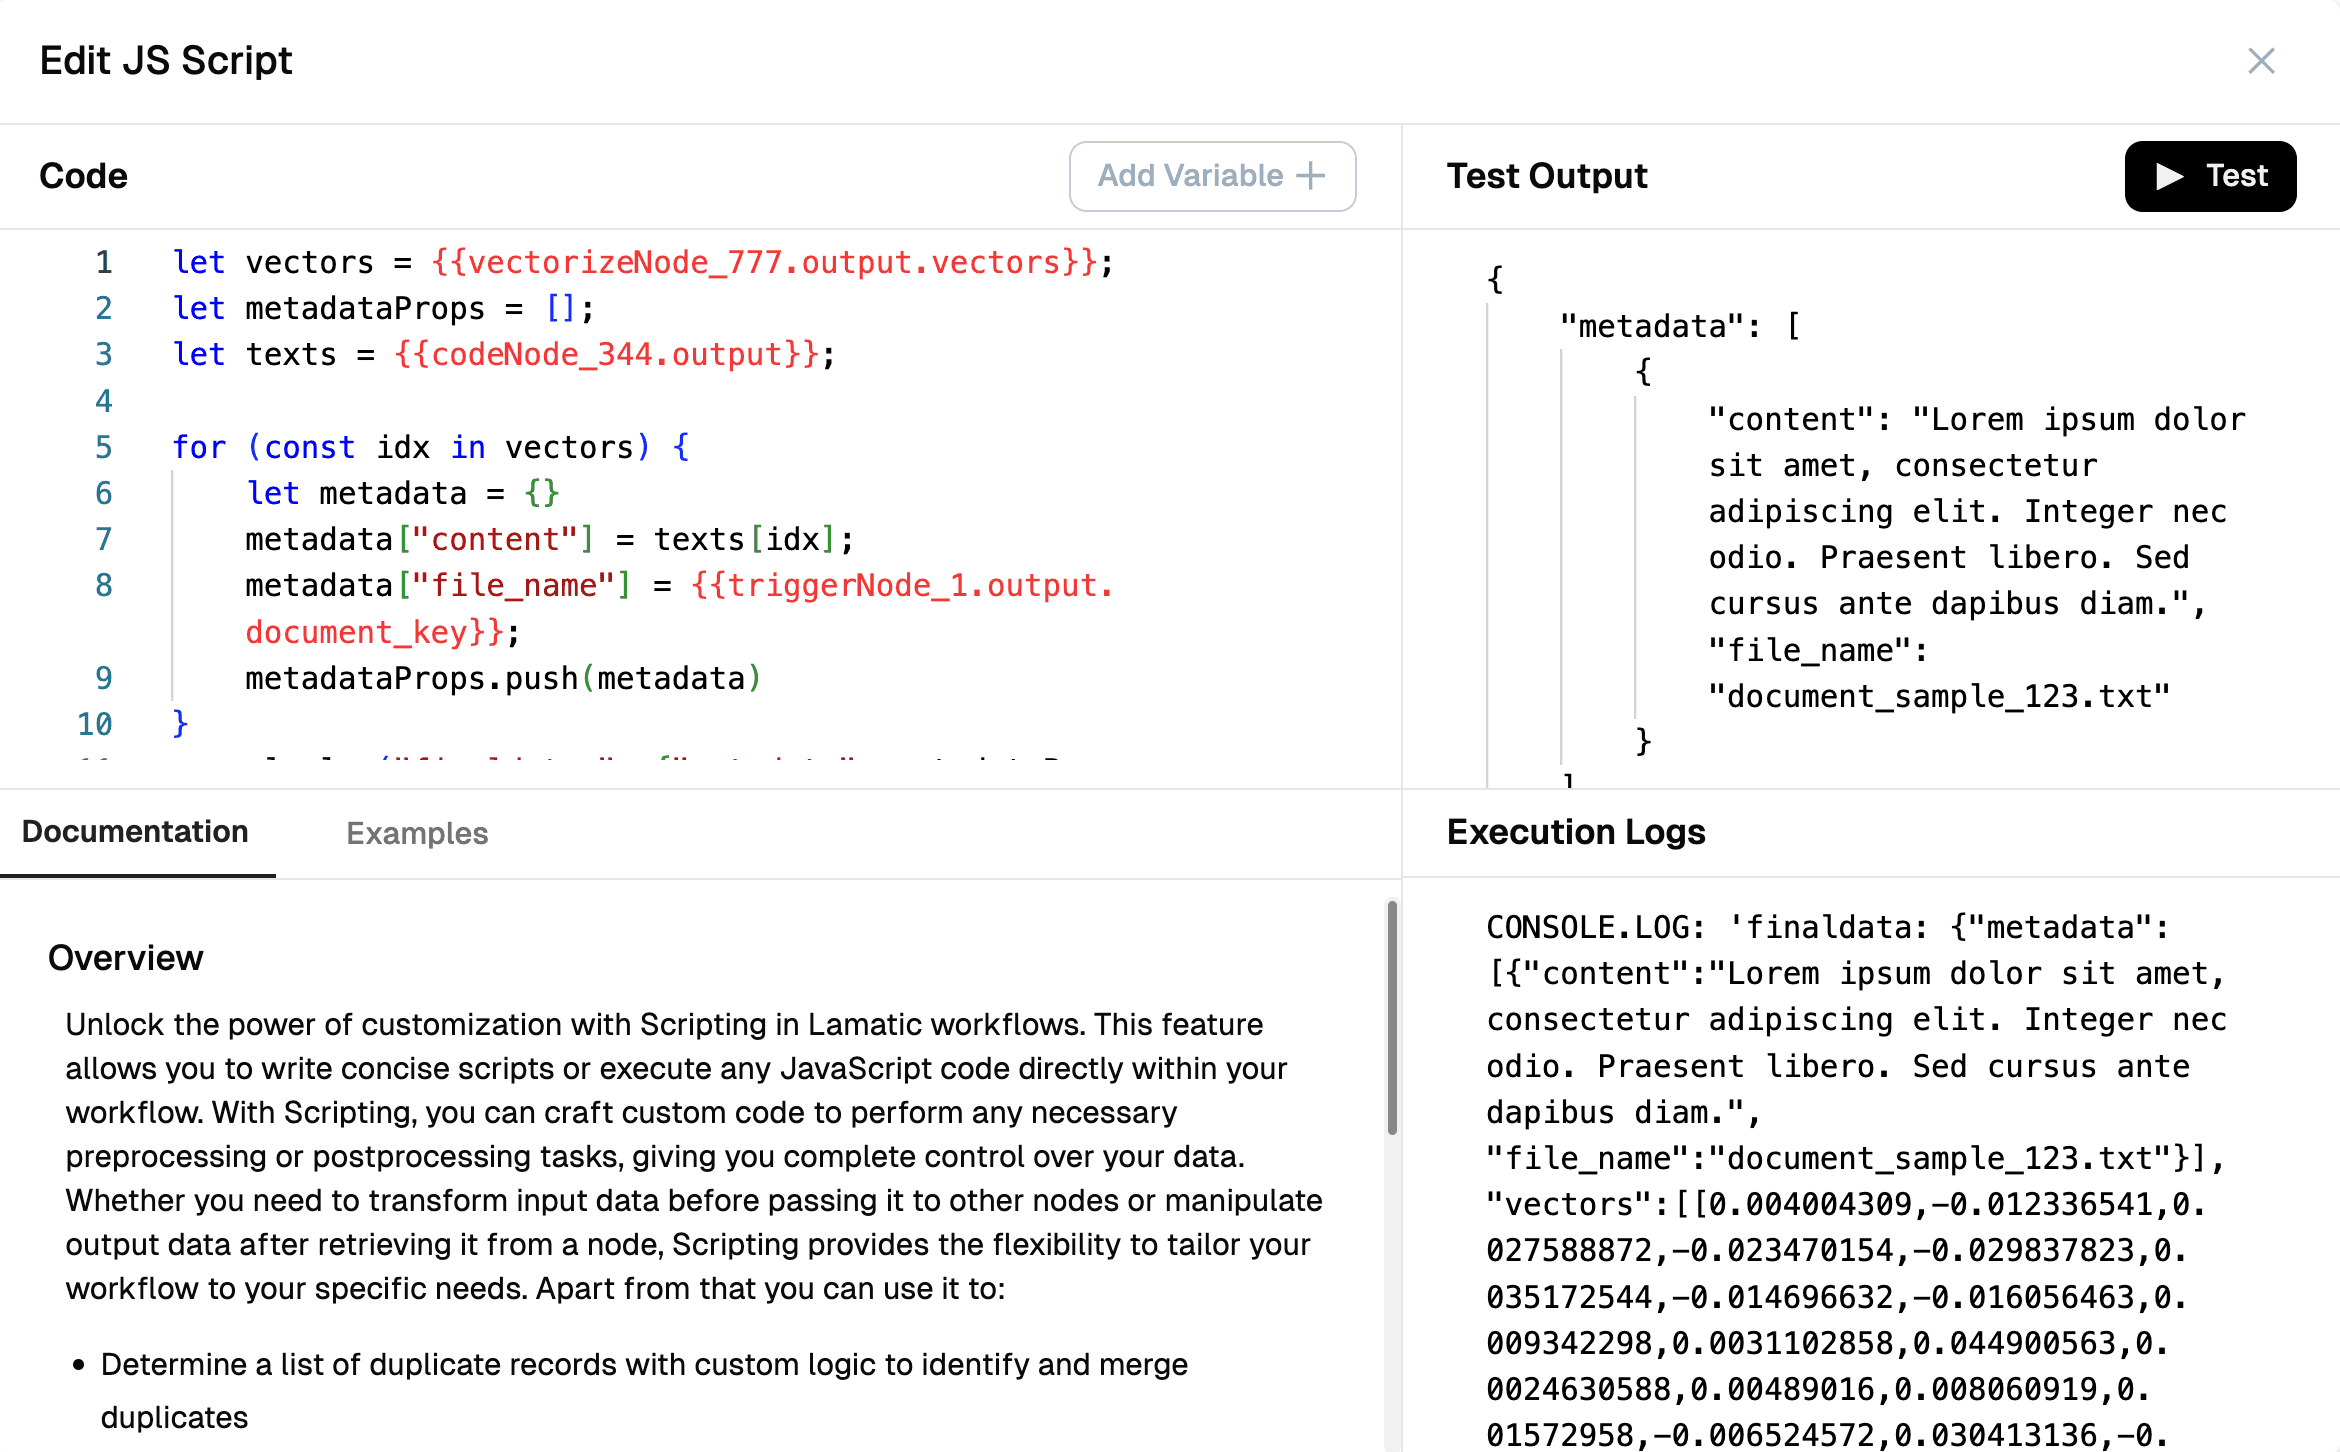Click the Test button

coord(2210,176)
